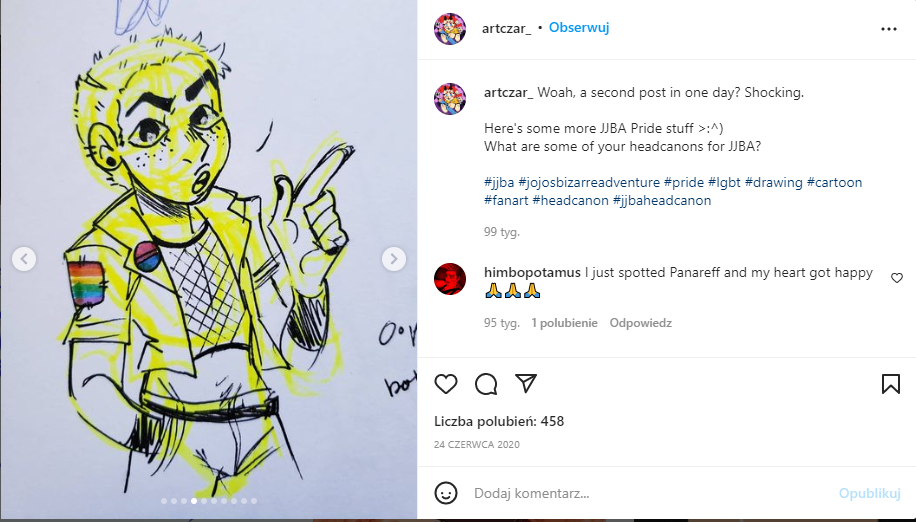Select the last carousel dot indicator
The image size is (916, 522).
(254, 501)
